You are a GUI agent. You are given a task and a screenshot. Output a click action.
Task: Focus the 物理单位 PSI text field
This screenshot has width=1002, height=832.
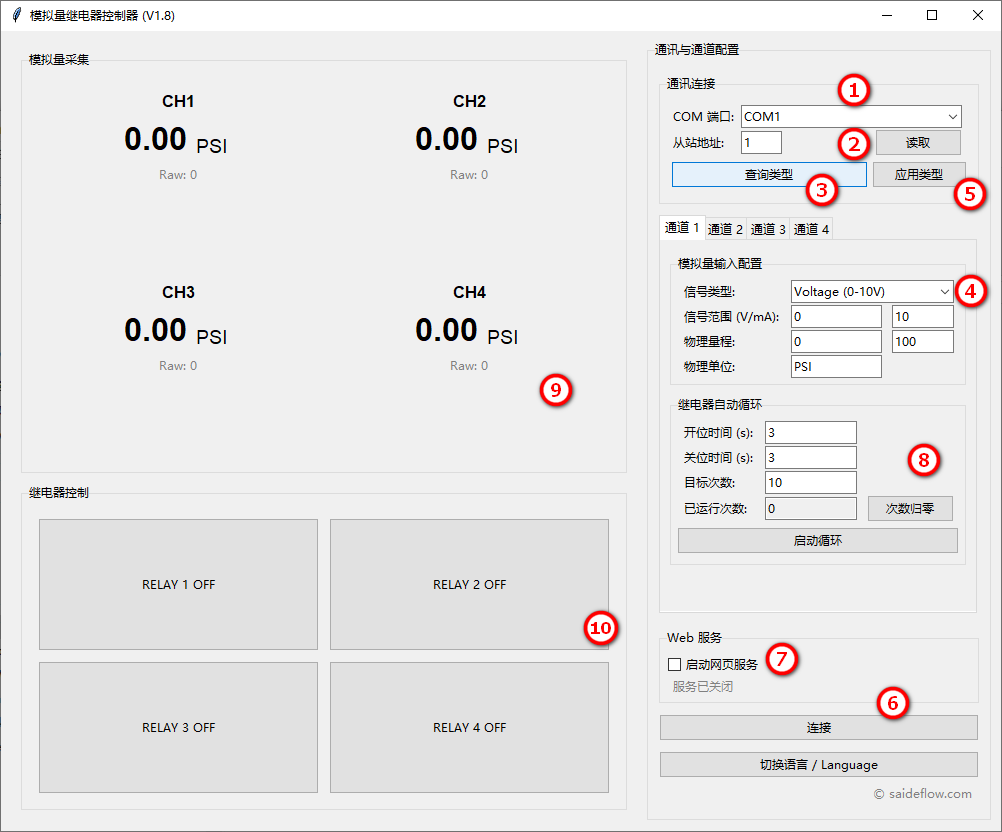[x=835, y=366]
